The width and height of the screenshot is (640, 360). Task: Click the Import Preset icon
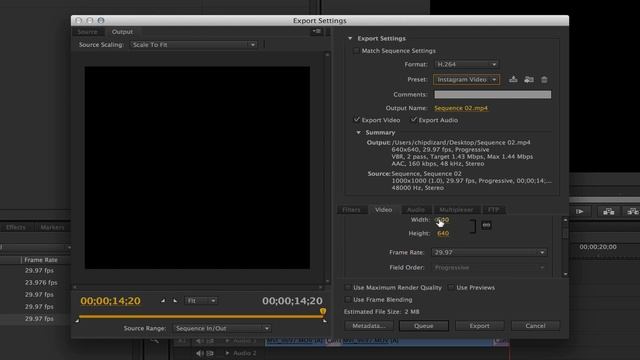pyautogui.click(x=529, y=80)
